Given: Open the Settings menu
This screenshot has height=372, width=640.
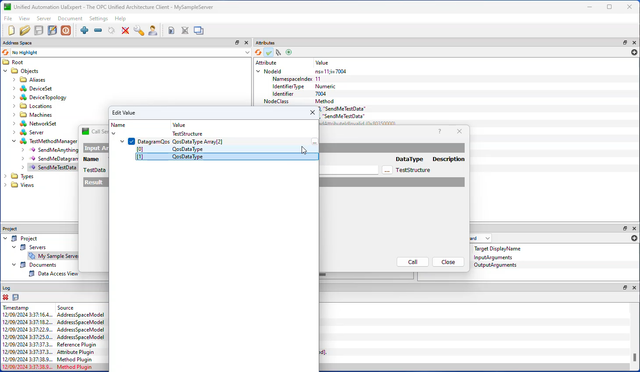Looking at the screenshot, I should [98, 18].
